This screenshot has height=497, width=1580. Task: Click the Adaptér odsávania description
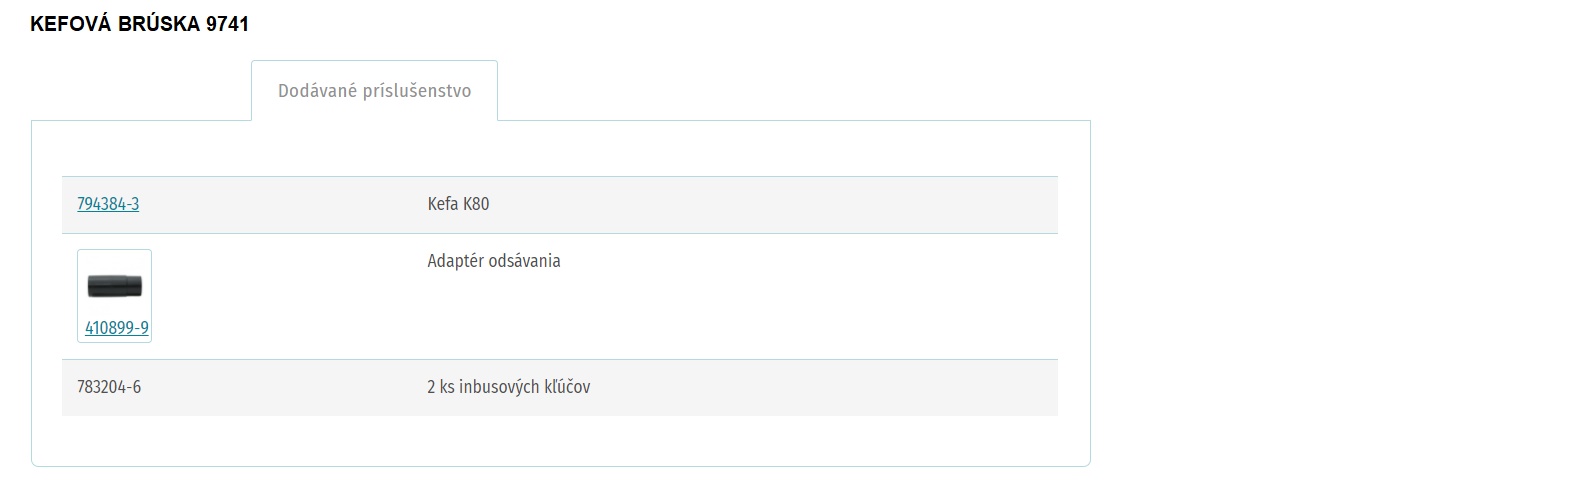(x=494, y=261)
